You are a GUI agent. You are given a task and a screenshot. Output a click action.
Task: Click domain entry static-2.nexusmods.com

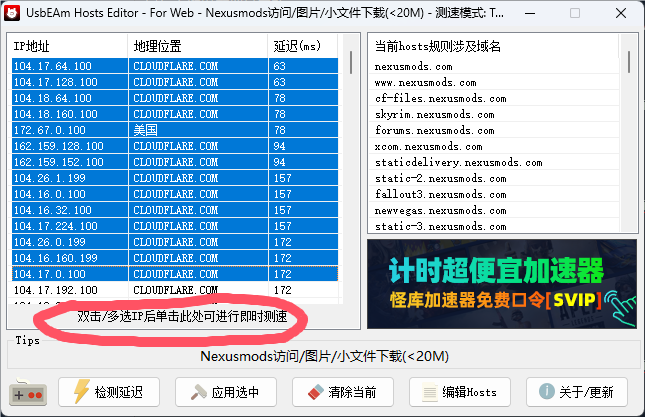(494, 179)
